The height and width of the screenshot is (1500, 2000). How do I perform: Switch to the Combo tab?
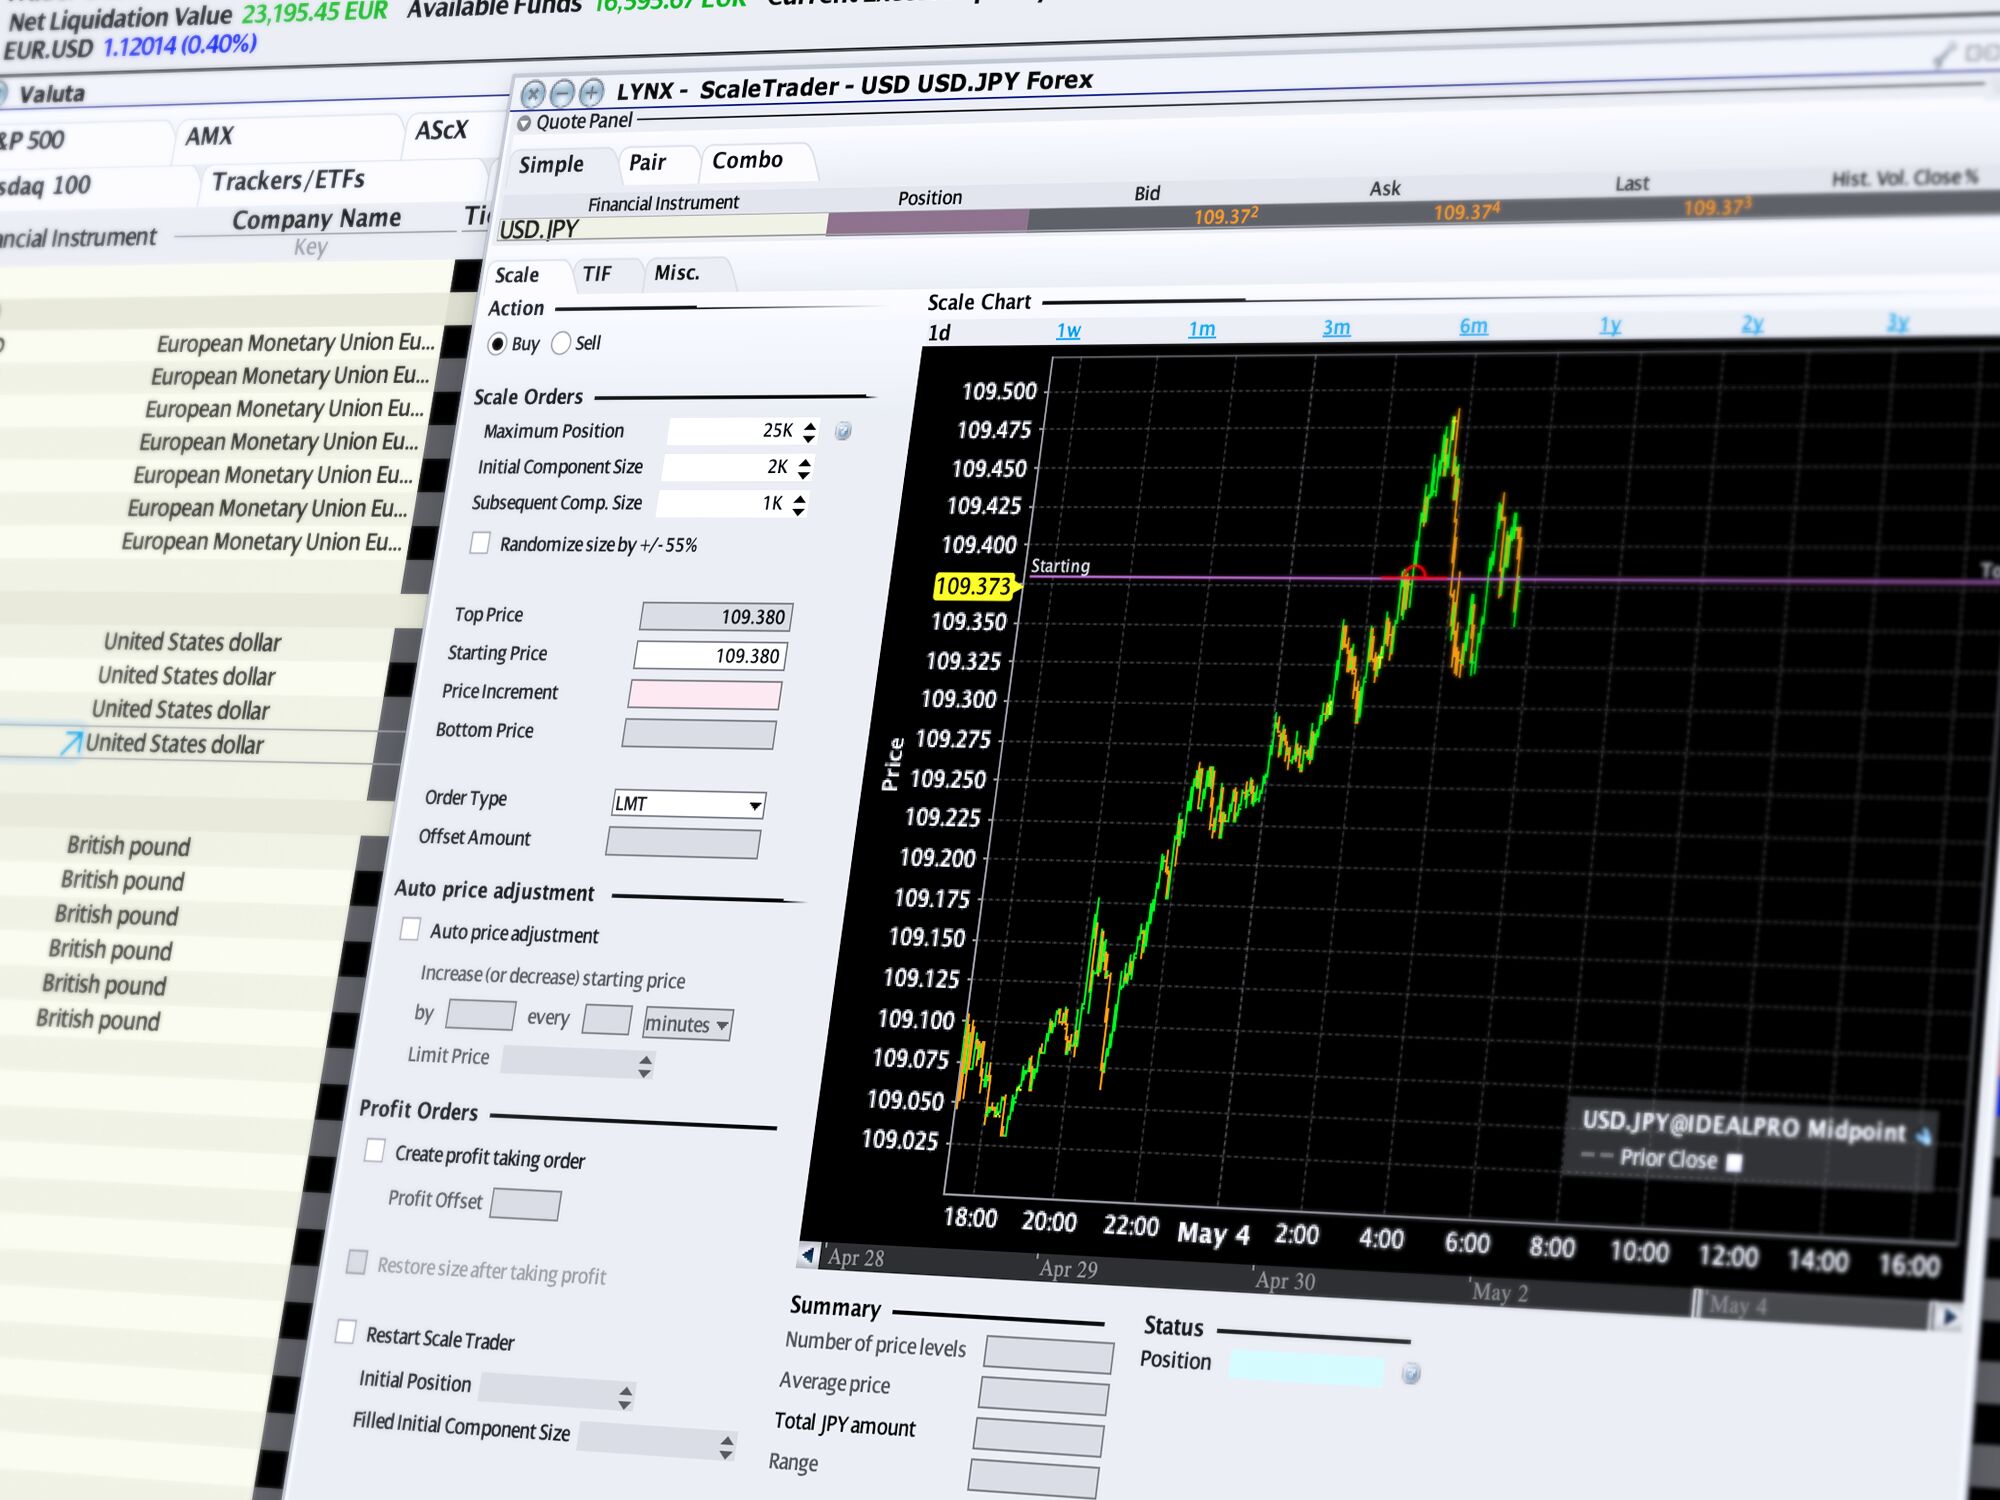coord(748,160)
